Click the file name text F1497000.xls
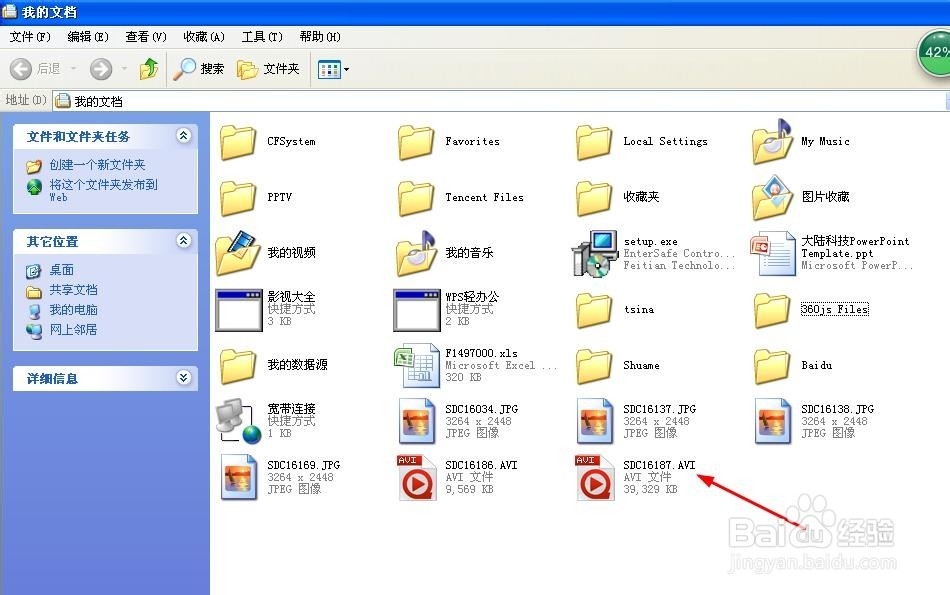This screenshot has height=595, width=950. 482,353
